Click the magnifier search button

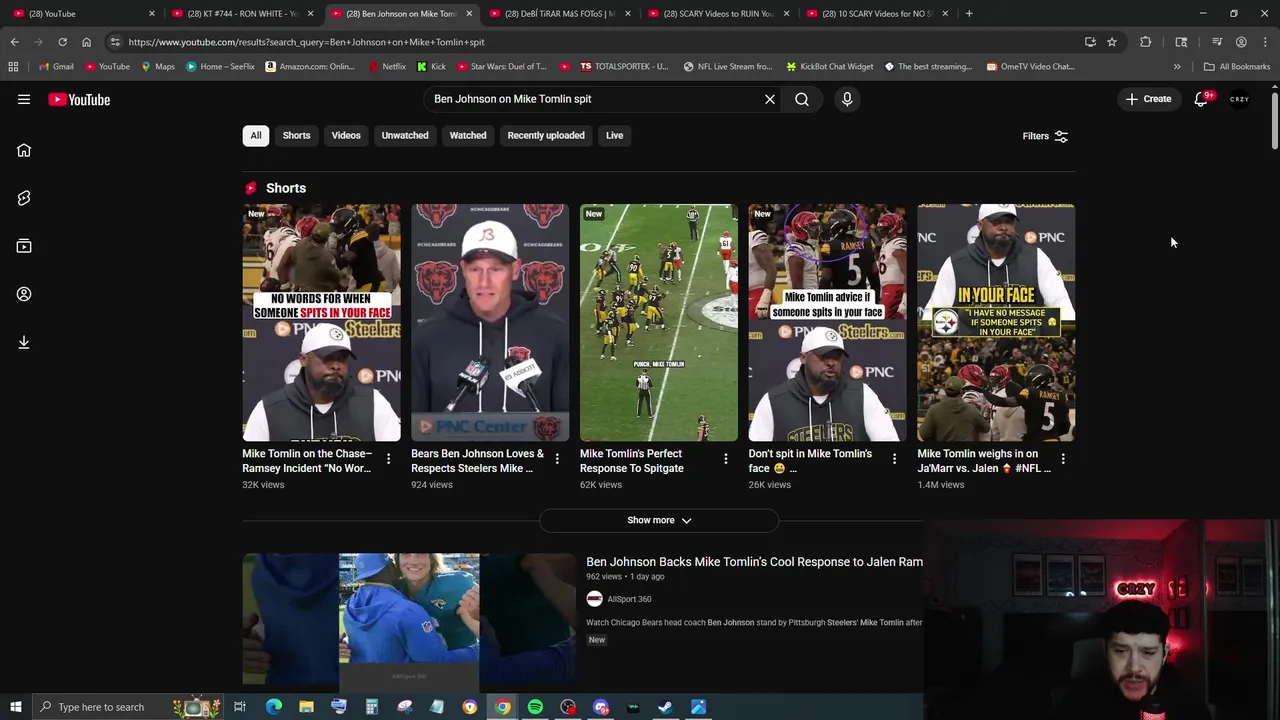[802, 99]
